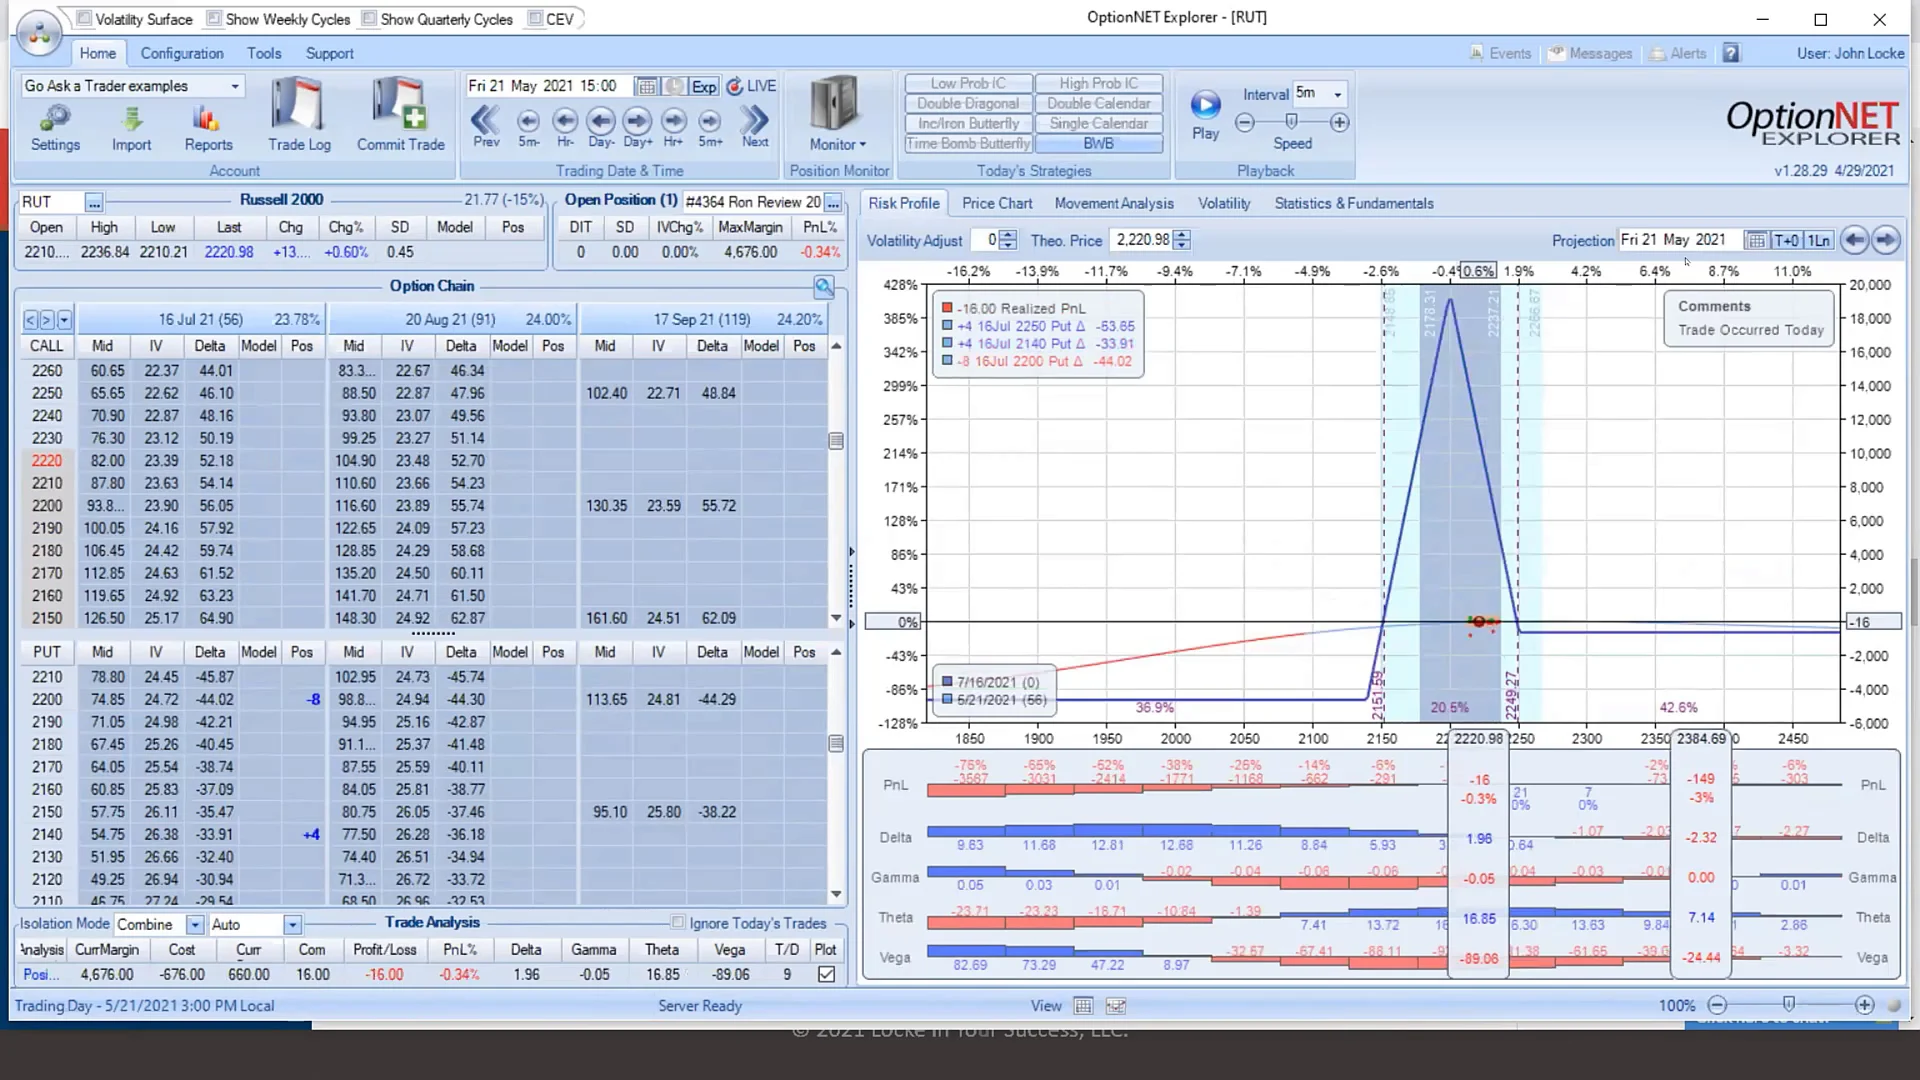
Task: Select the BWB strategy button
Action: point(1098,143)
